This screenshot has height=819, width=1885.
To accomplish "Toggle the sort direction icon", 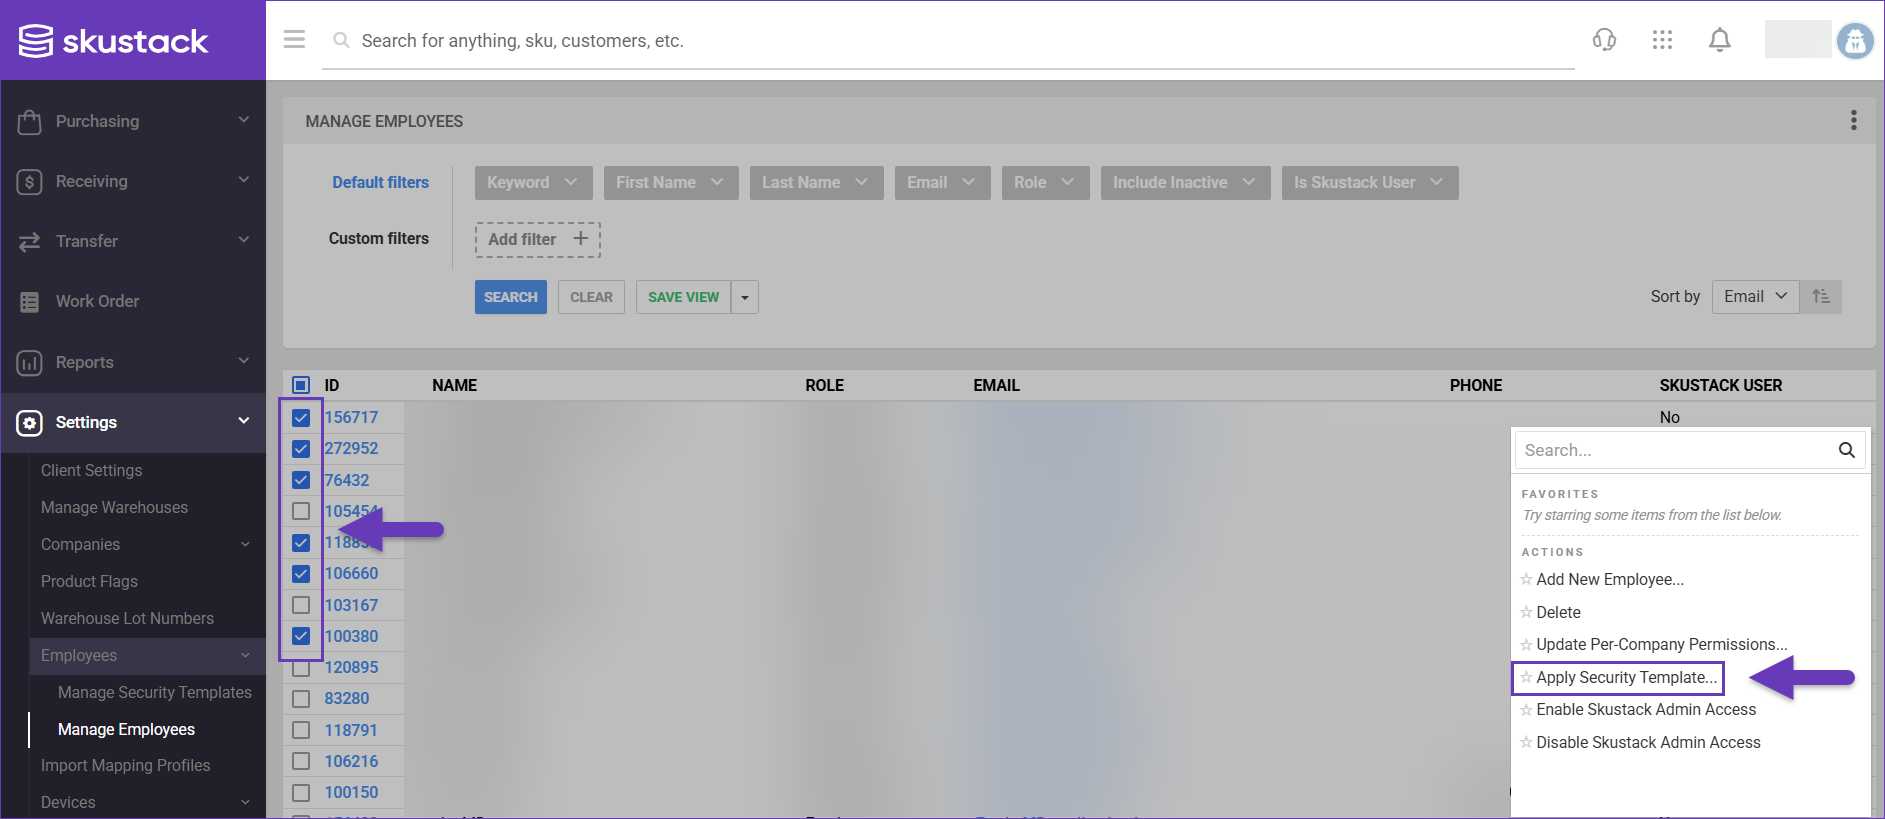I will click(x=1820, y=297).
